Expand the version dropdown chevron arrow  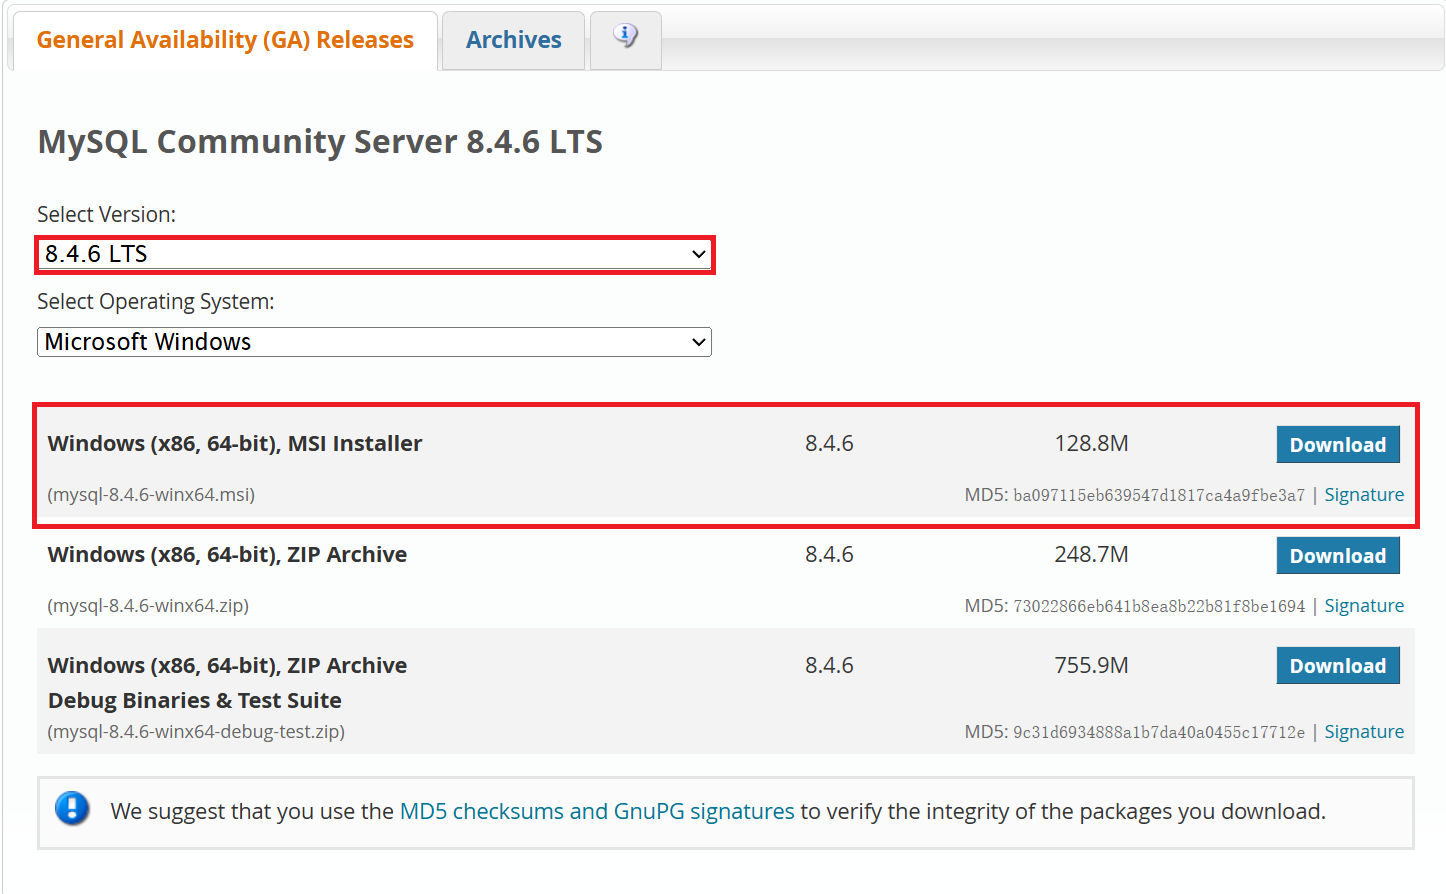coord(698,254)
